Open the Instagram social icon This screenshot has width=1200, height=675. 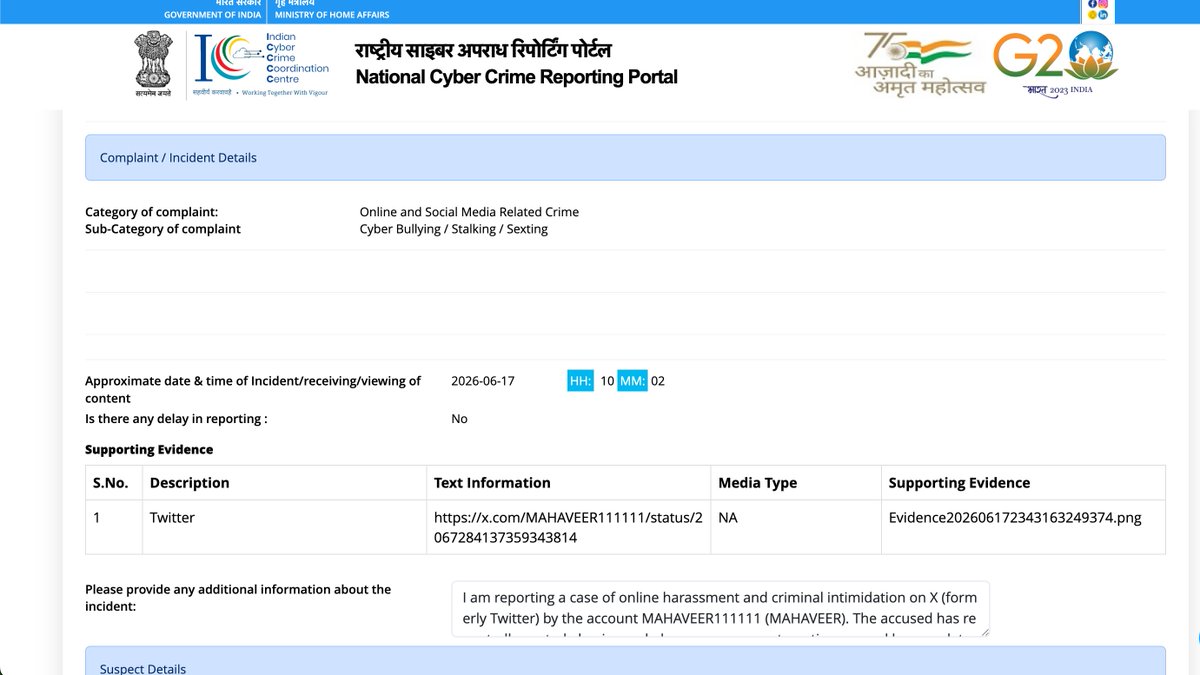click(x=1103, y=4)
